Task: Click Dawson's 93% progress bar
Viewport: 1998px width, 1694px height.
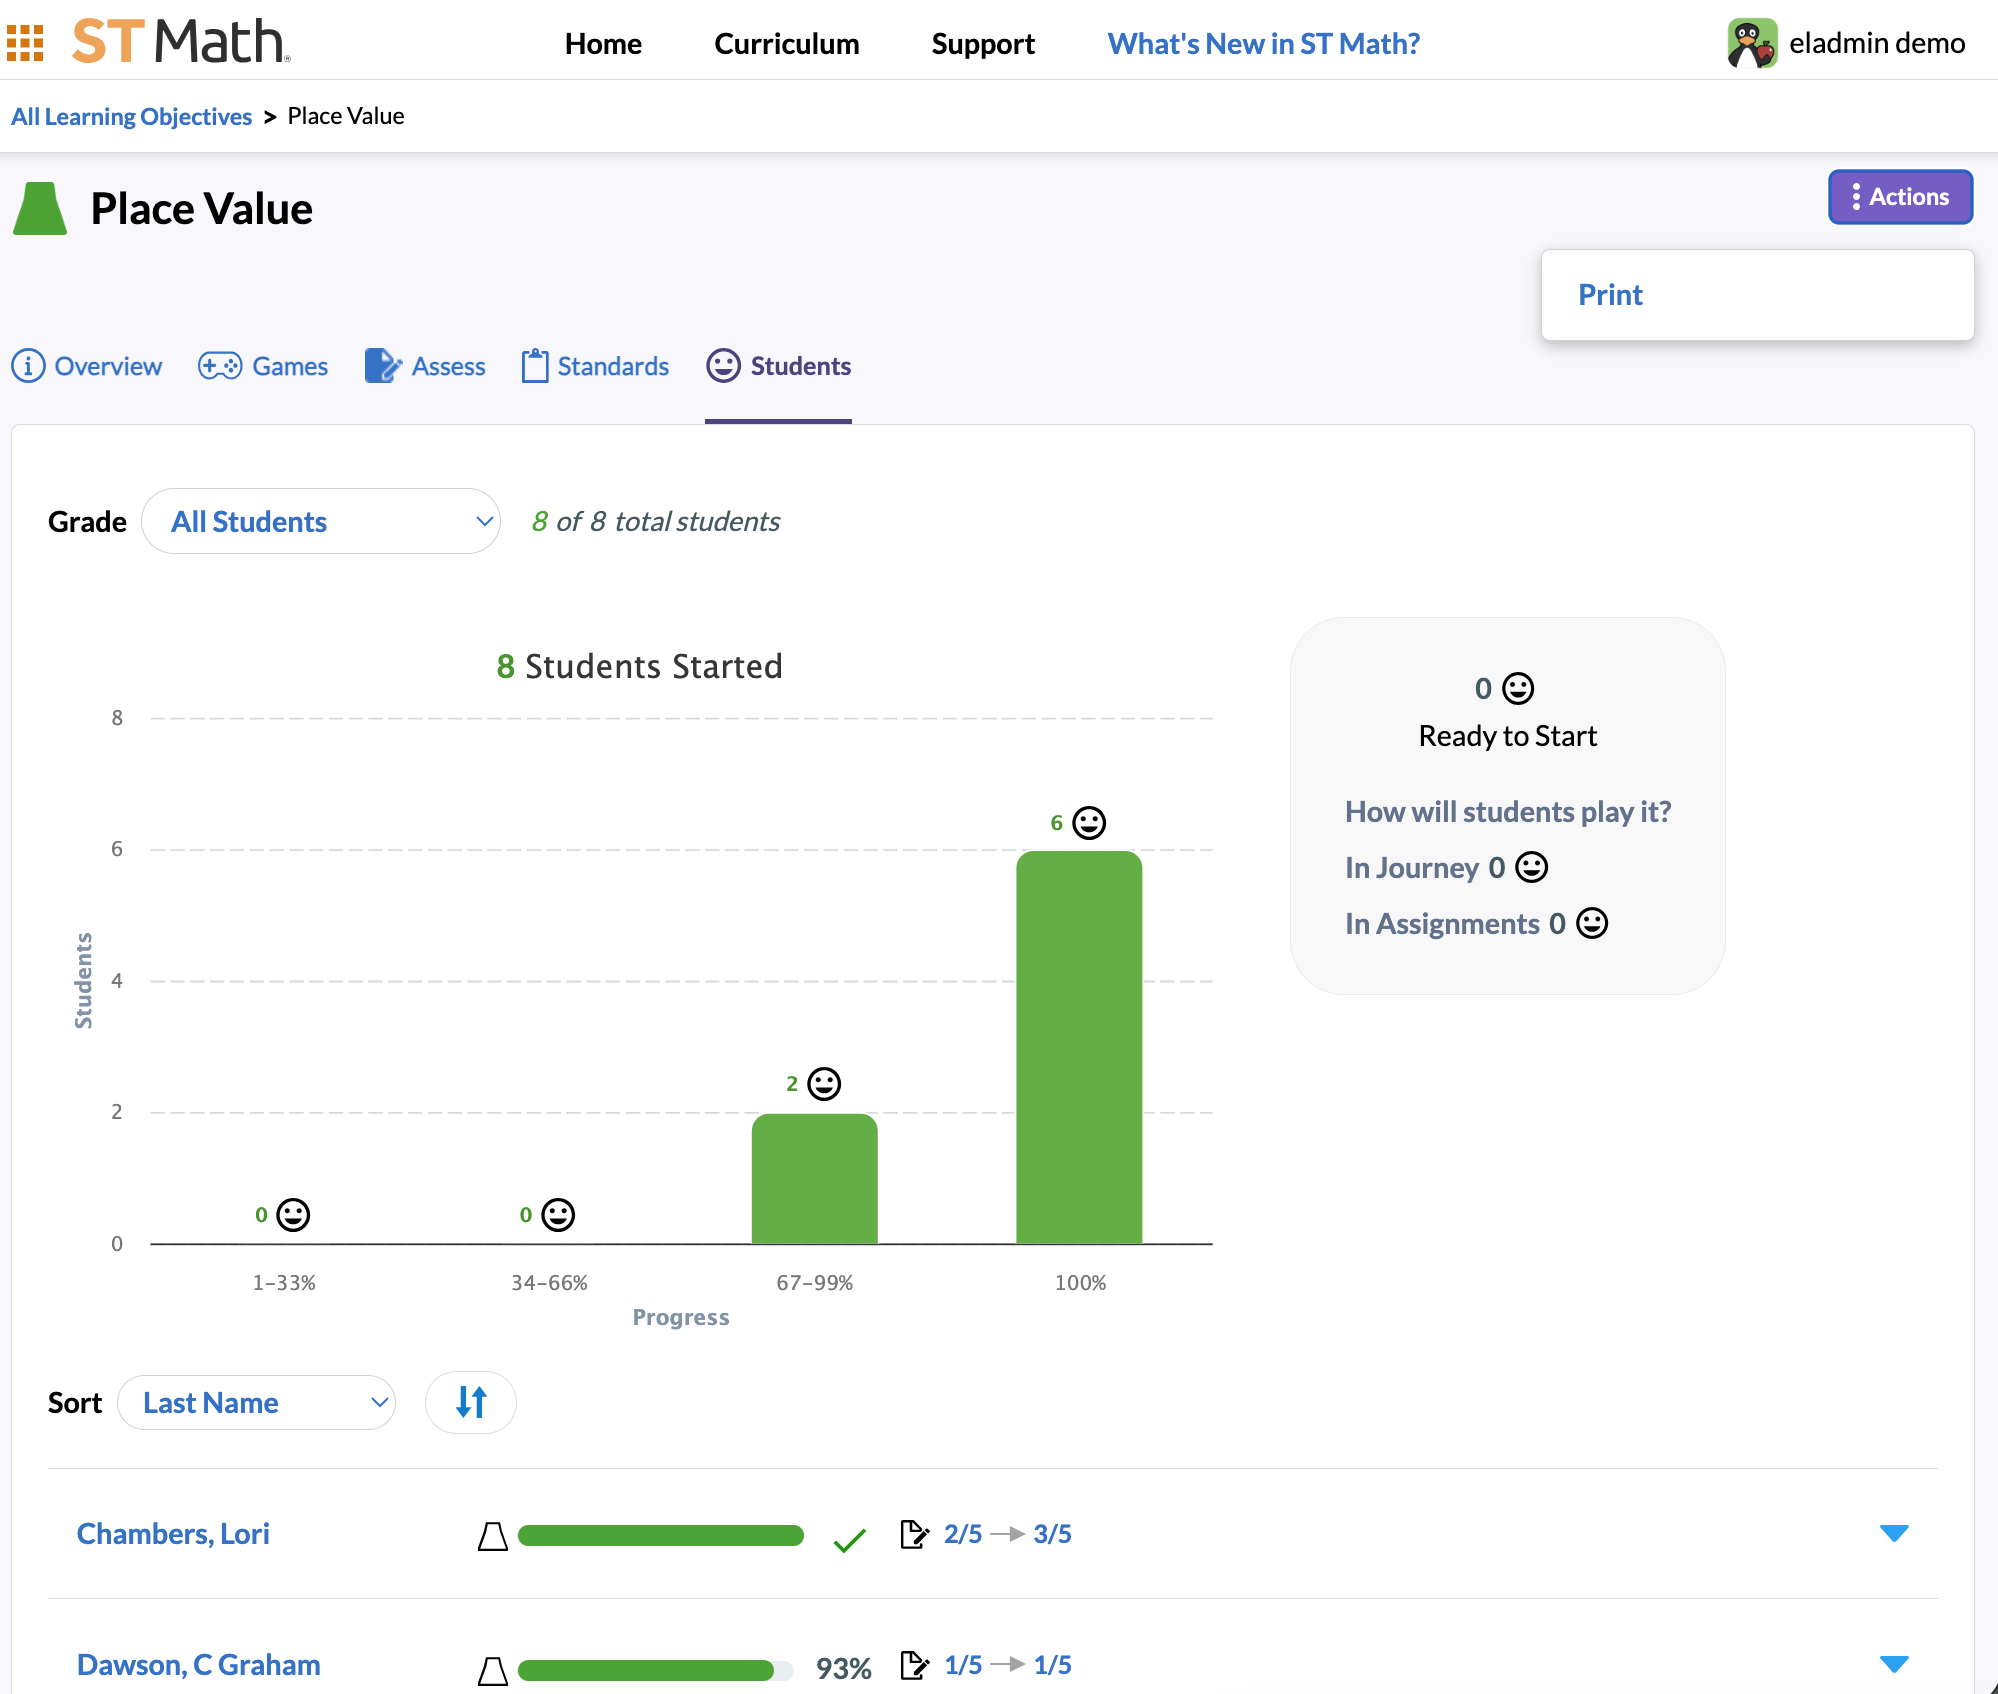Action: click(x=655, y=1669)
